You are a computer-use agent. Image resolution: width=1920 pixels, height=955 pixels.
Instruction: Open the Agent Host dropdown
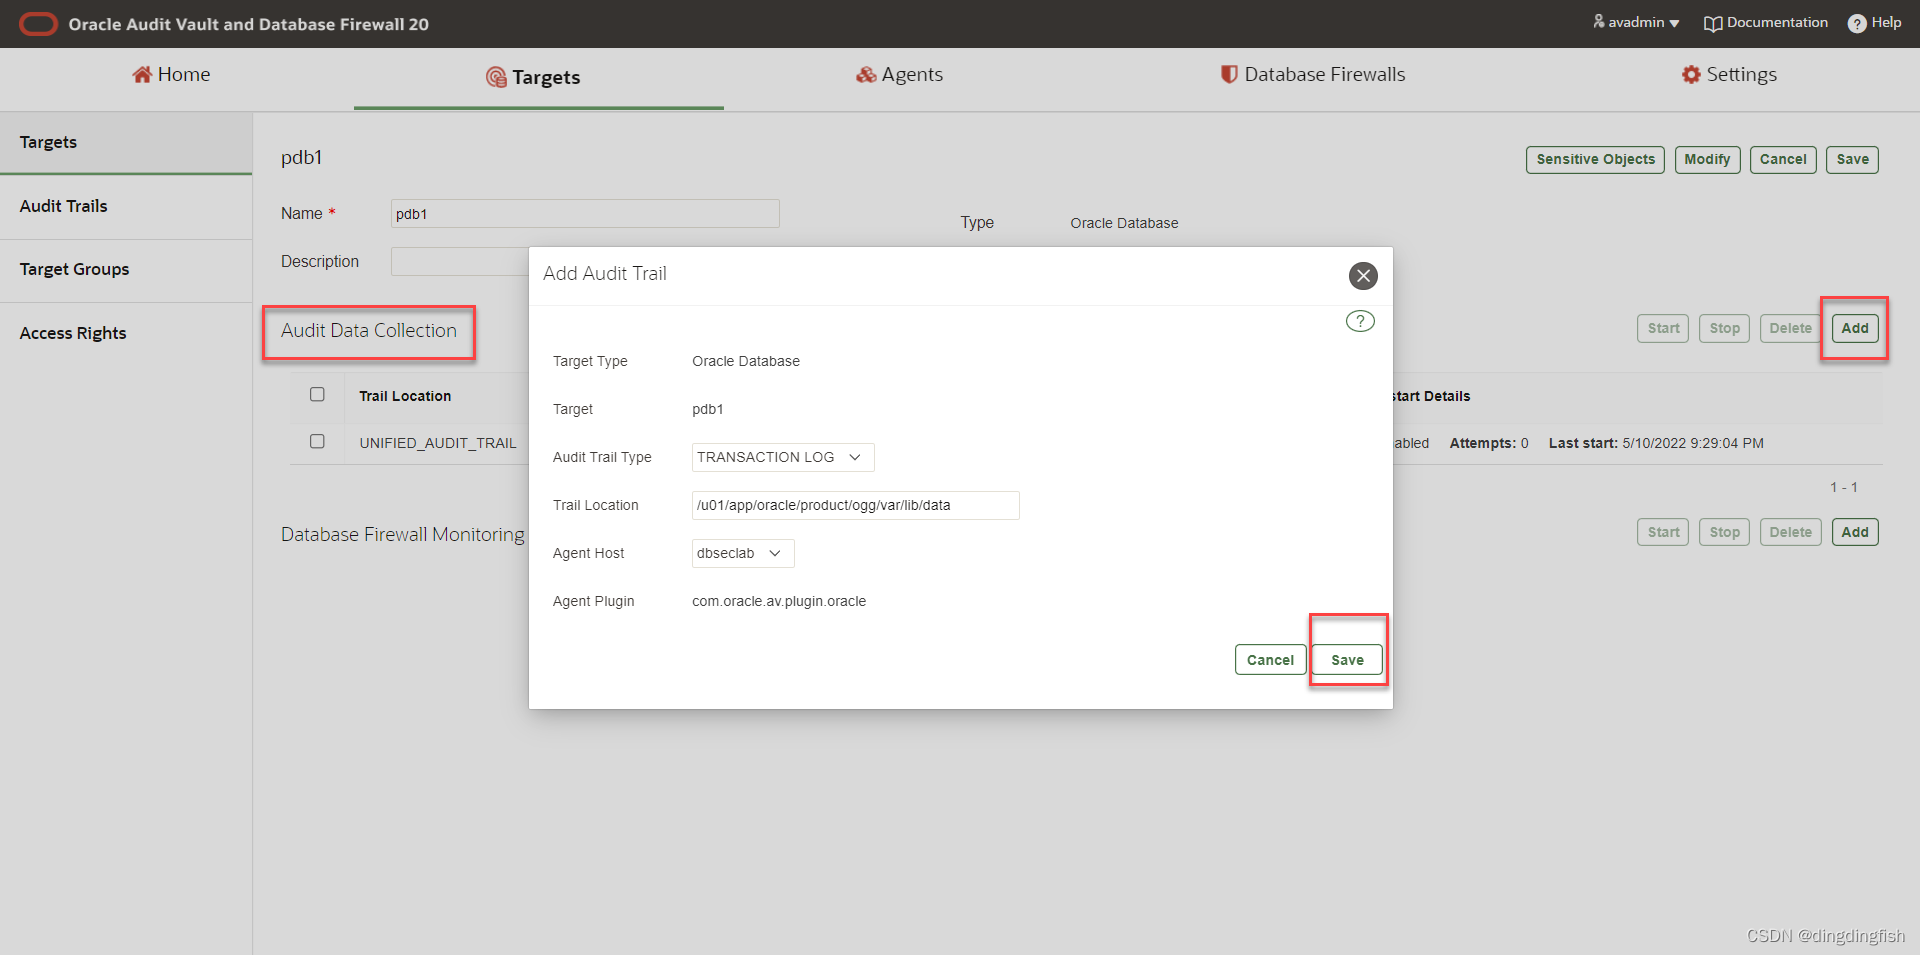pyautogui.click(x=743, y=553)
